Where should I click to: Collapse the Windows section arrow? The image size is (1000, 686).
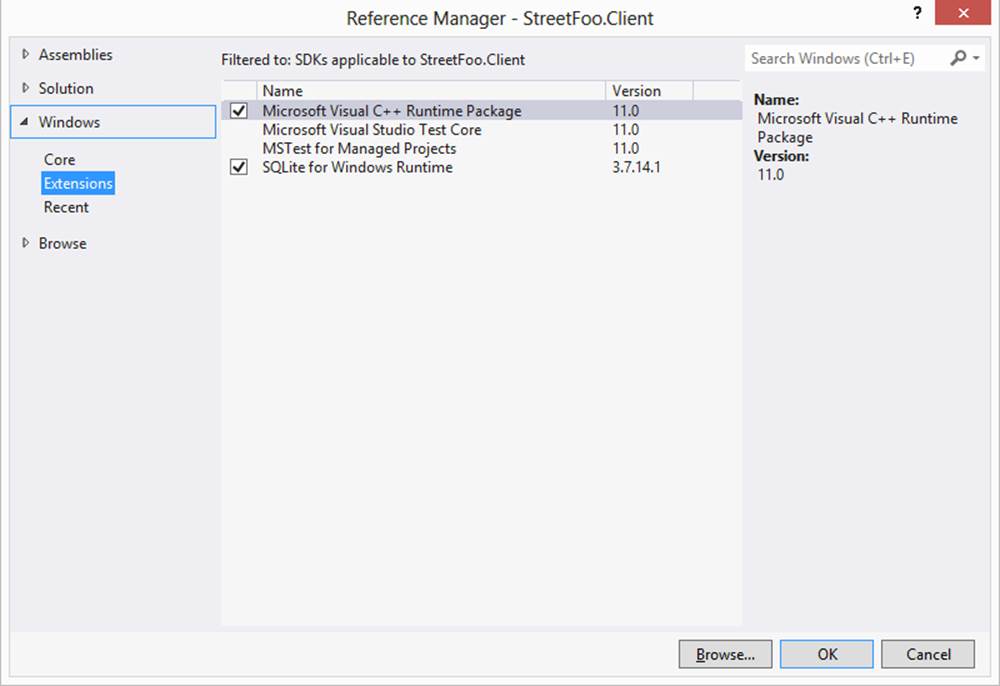click(x=24, y=121)
